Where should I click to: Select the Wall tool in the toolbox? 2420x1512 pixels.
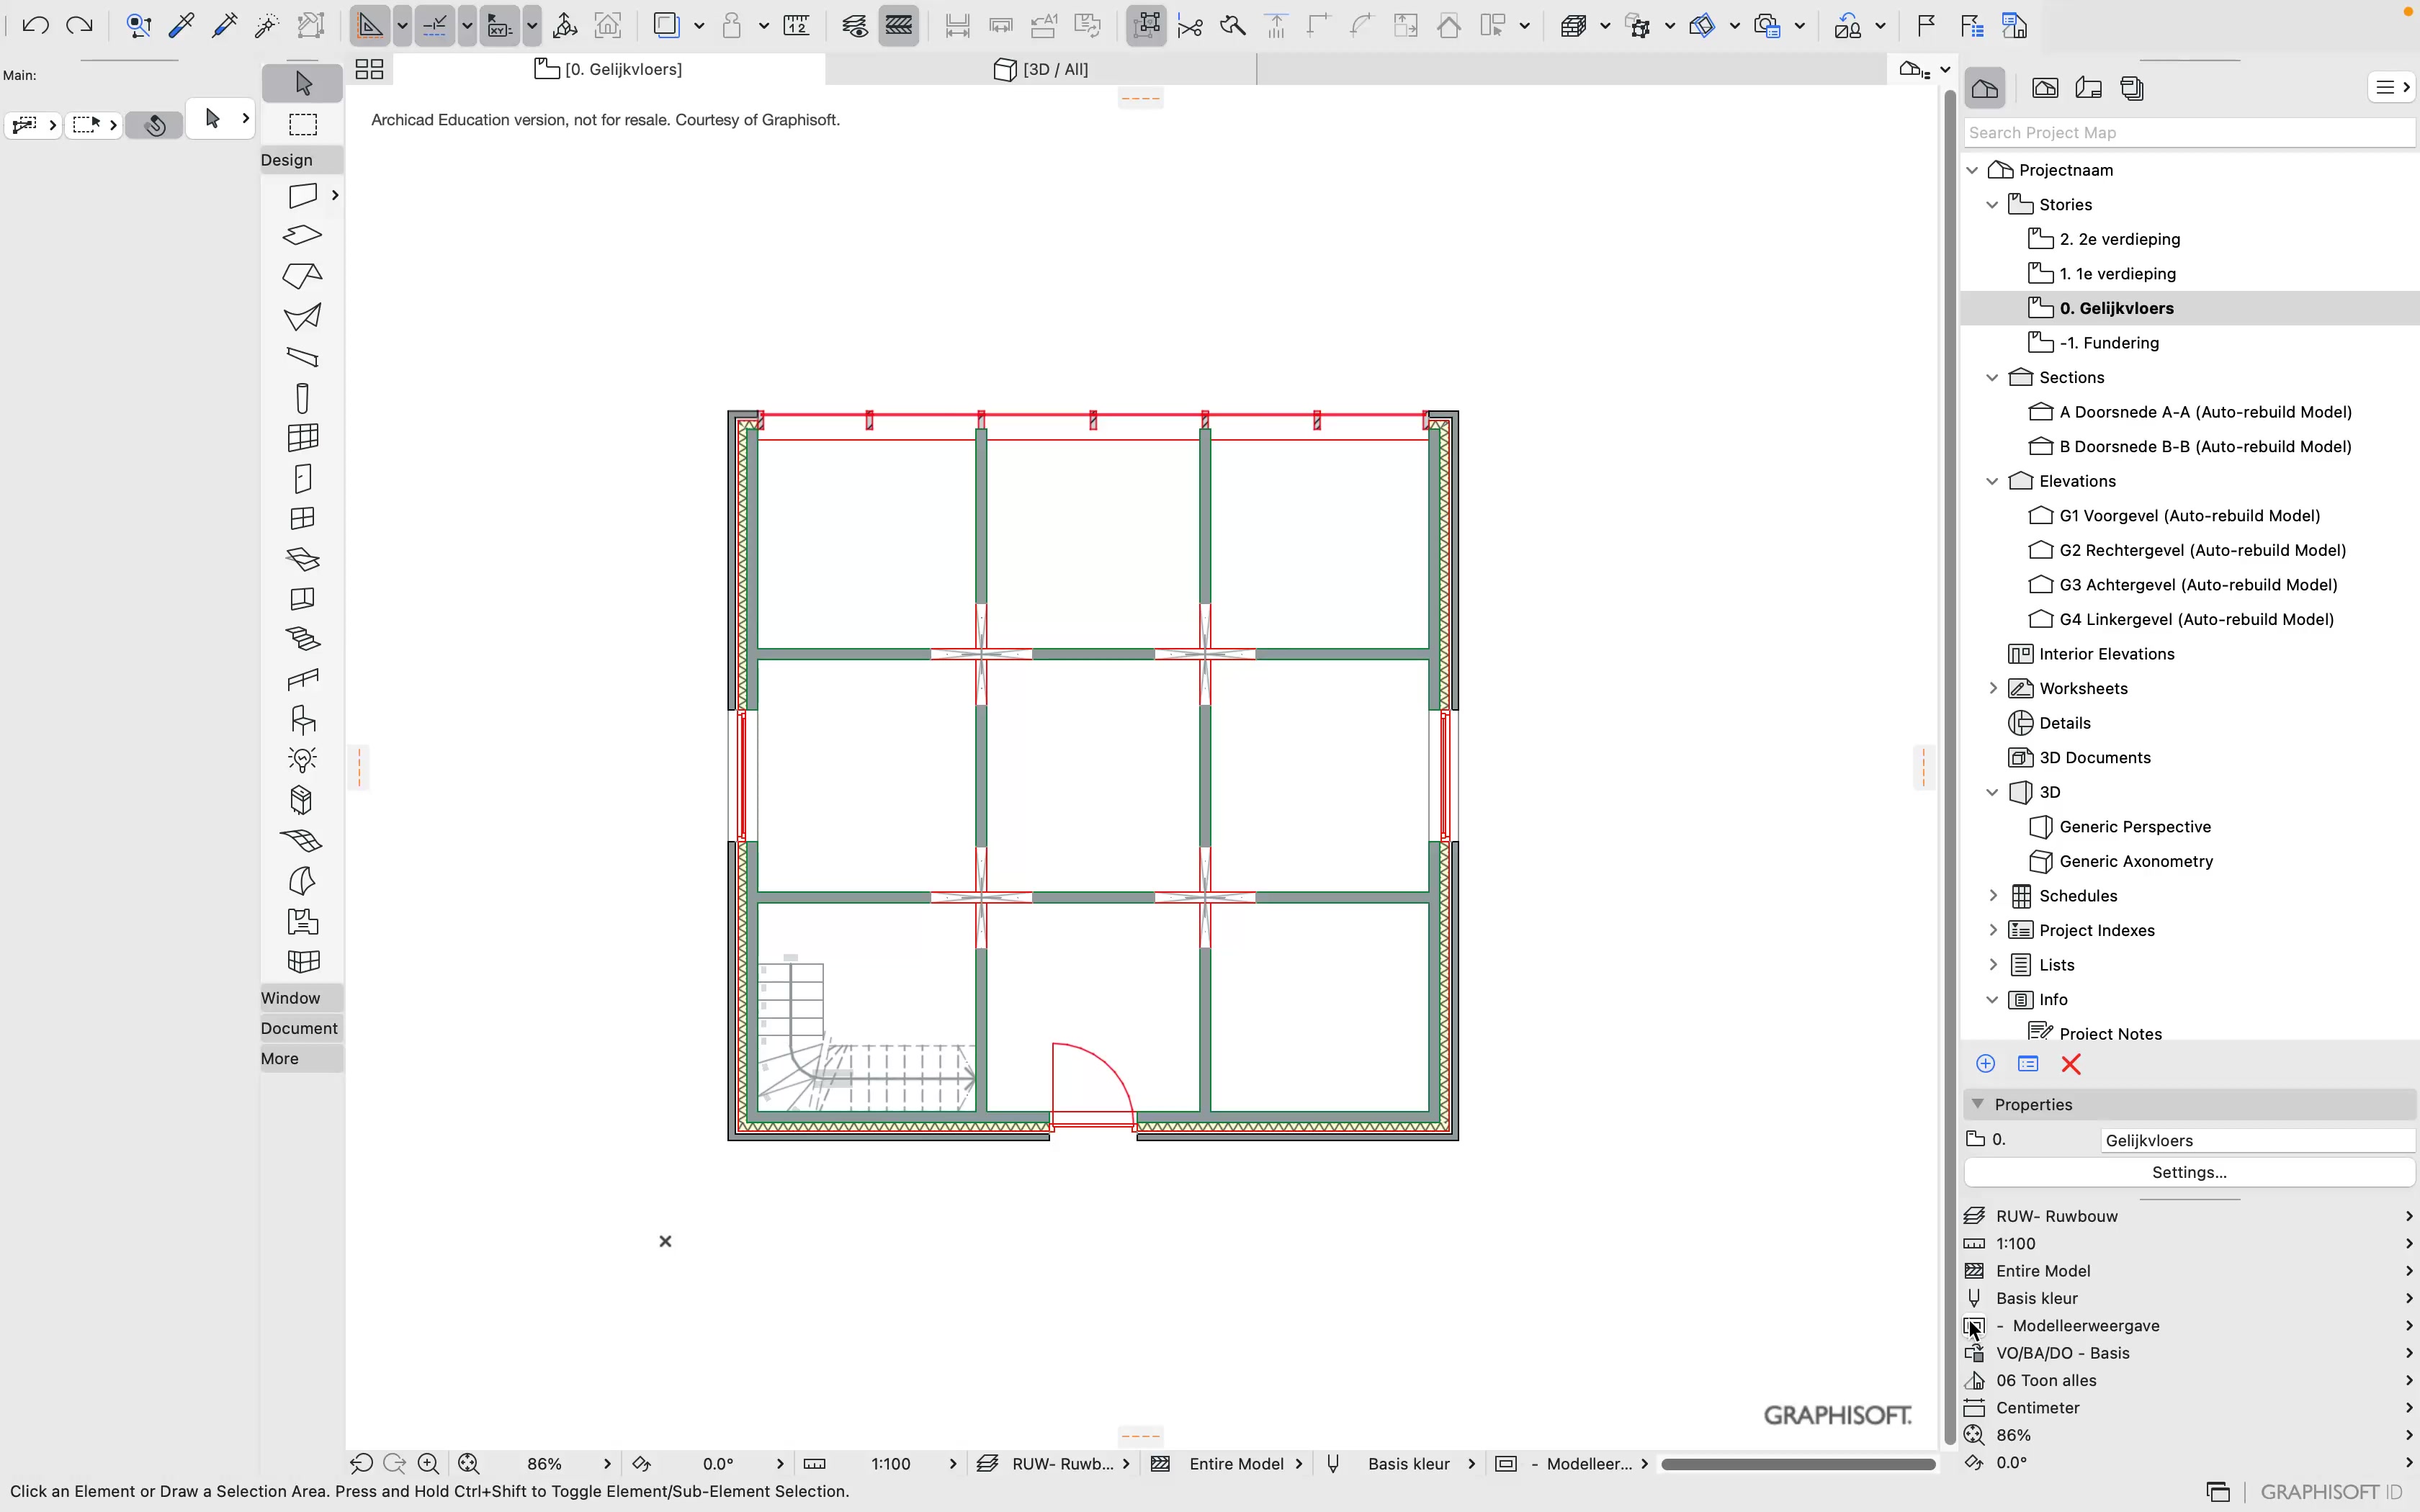pos(303,195)
